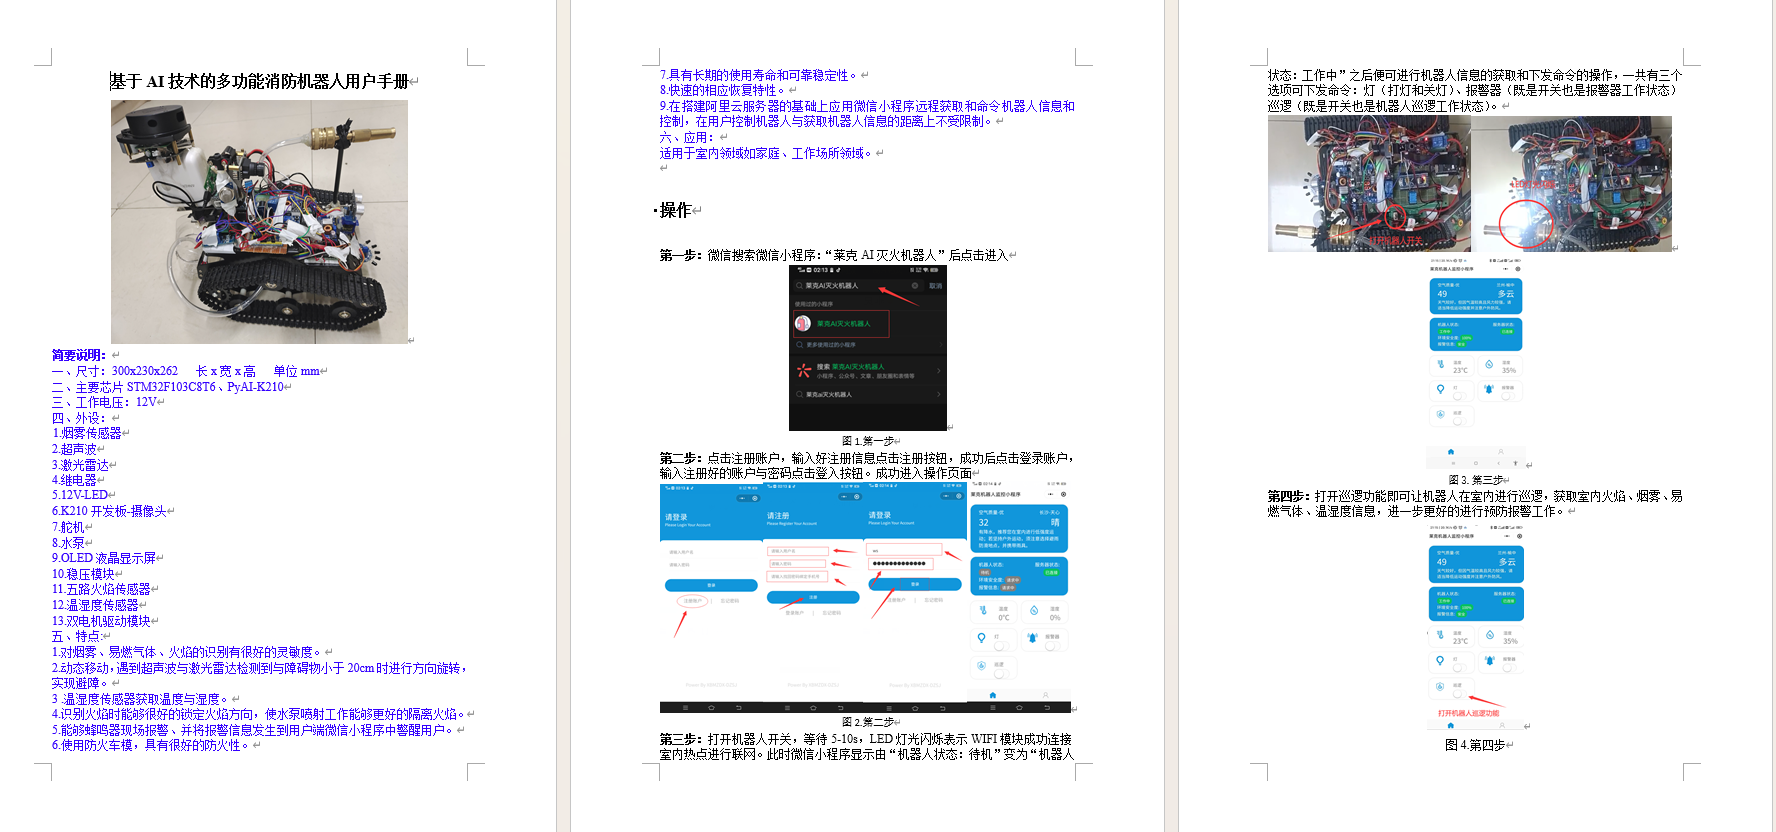Click feature line 1.对烟雾、易燃气体、火焰的识别
The width and height of the screenshot is (1776, 832).
click(x=187, y=652)
